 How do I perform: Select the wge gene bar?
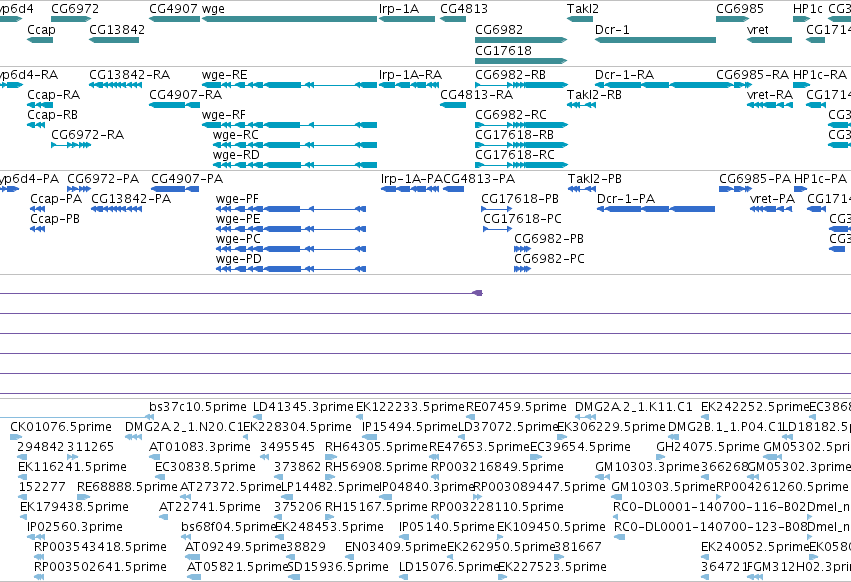pos(289,19)
